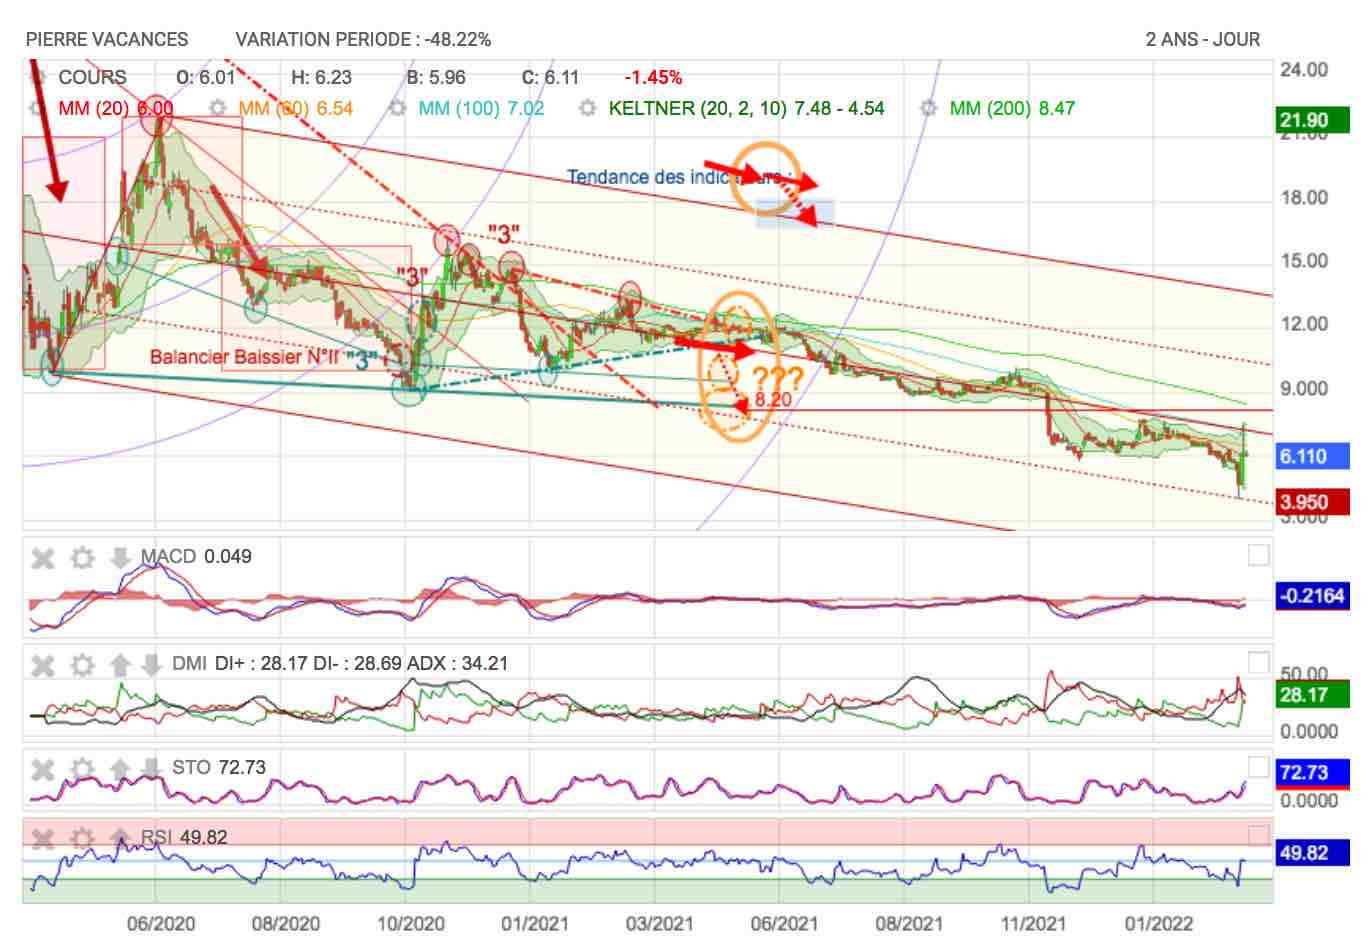Open RSI indicator settings gear
1368x938 pixels.
coord(82,838)
